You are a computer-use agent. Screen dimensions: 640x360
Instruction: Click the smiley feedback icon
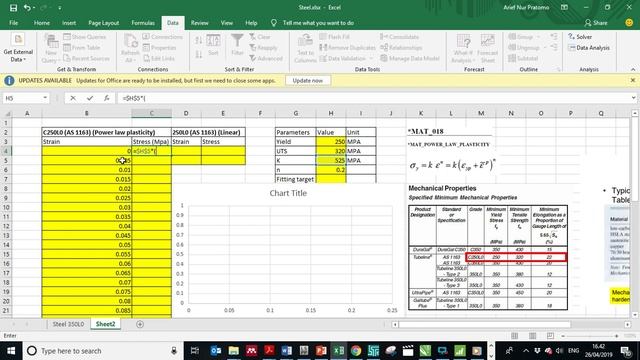coord(629,23)
